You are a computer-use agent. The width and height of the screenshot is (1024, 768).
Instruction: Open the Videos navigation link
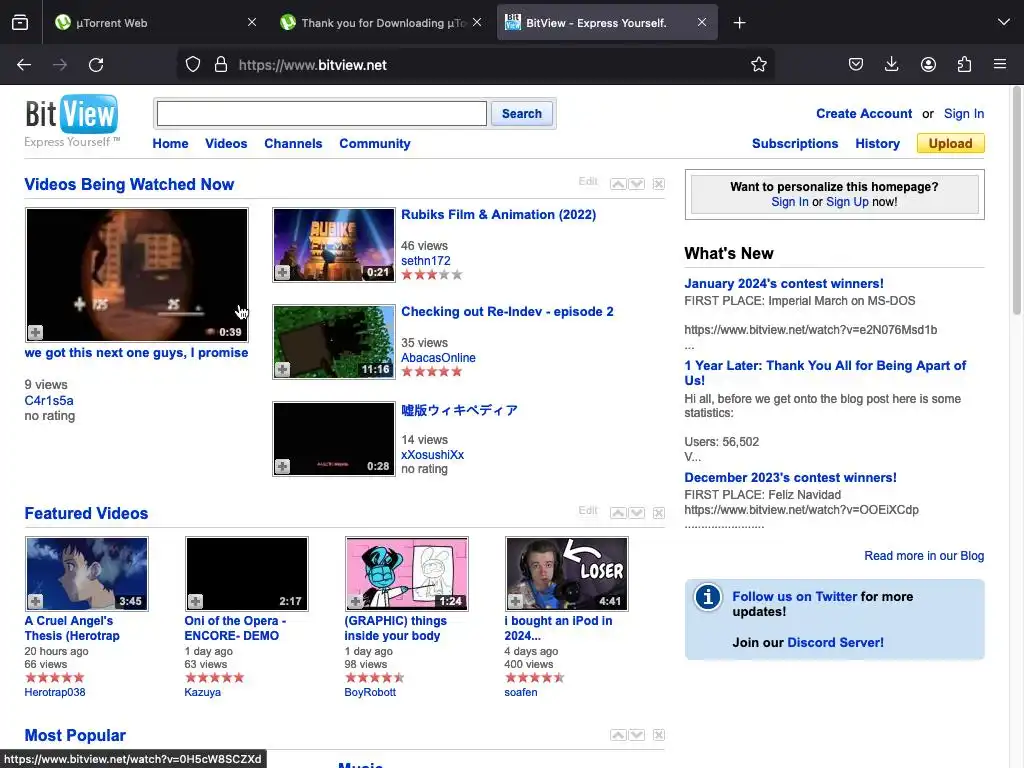coord(226,144)
